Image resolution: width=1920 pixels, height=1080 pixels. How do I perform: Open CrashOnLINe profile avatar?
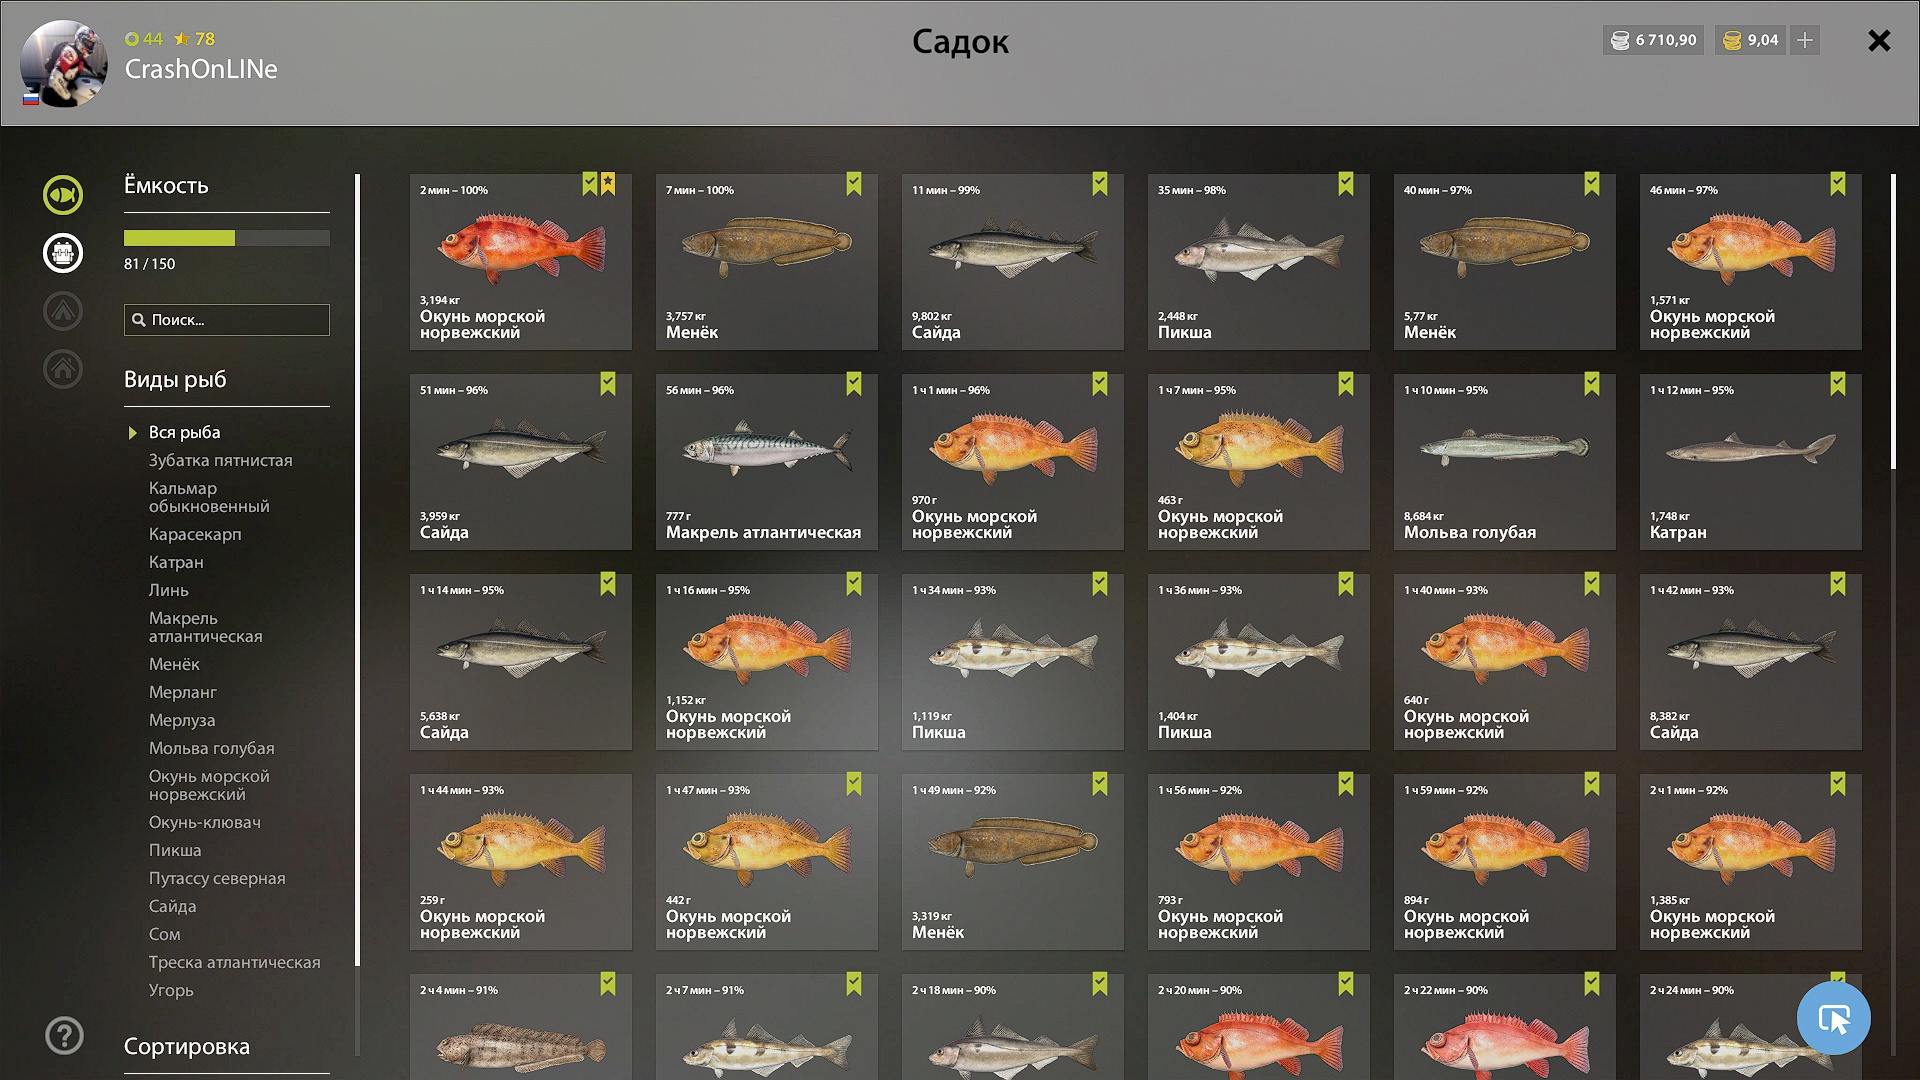(x=64, y=63)
